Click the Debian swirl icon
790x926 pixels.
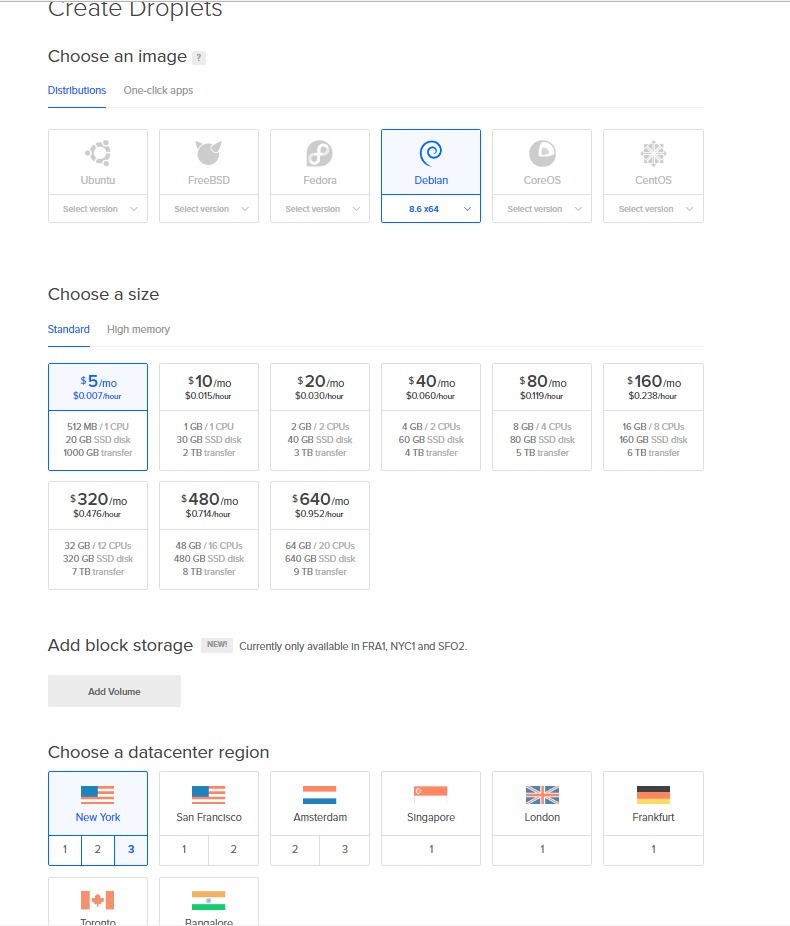(x=431, y=153)
